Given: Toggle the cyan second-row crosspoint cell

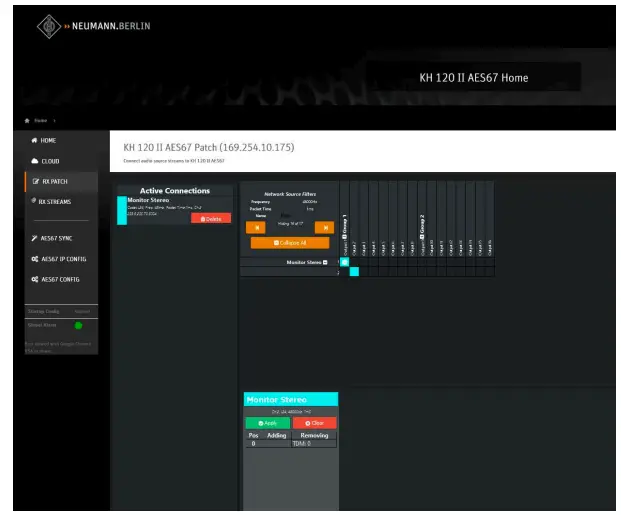Looking at the screenshot, I should [x=354, y=271].
